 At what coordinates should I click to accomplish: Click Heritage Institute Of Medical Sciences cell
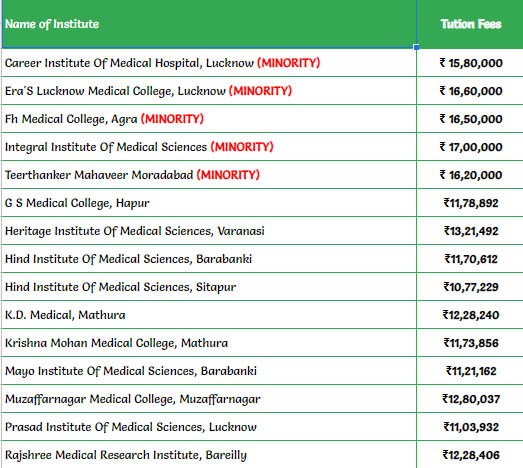tap(209, 231)
